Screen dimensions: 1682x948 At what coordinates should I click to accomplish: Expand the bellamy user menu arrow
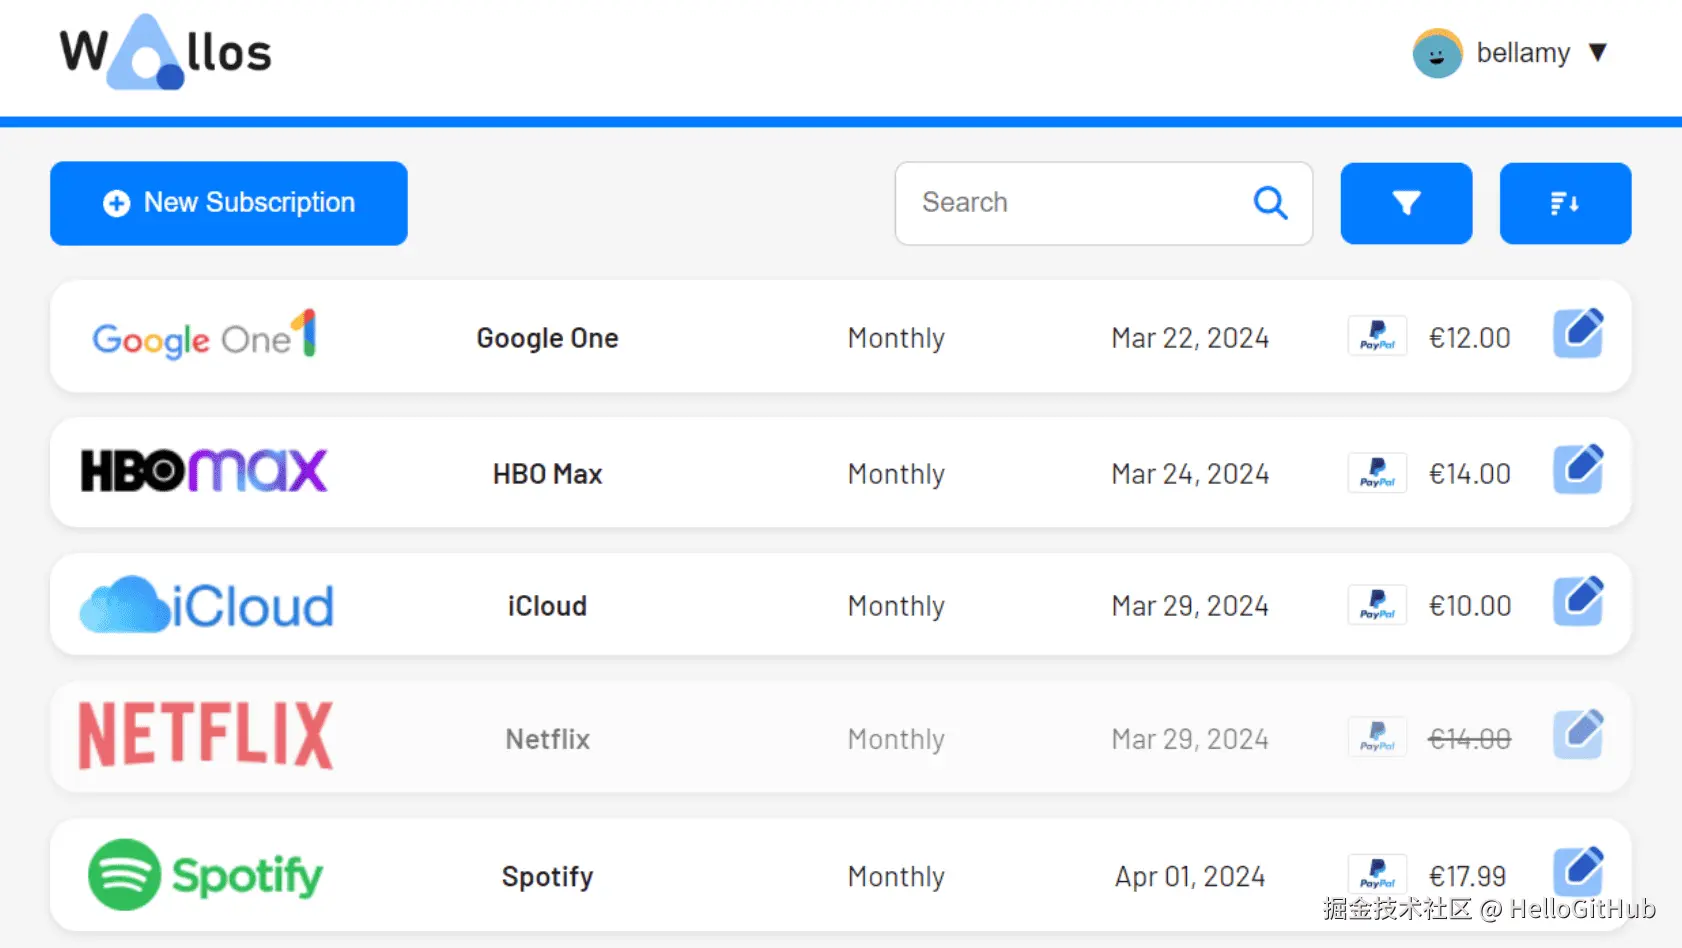pyautogui.click(x=1598, y=52)
